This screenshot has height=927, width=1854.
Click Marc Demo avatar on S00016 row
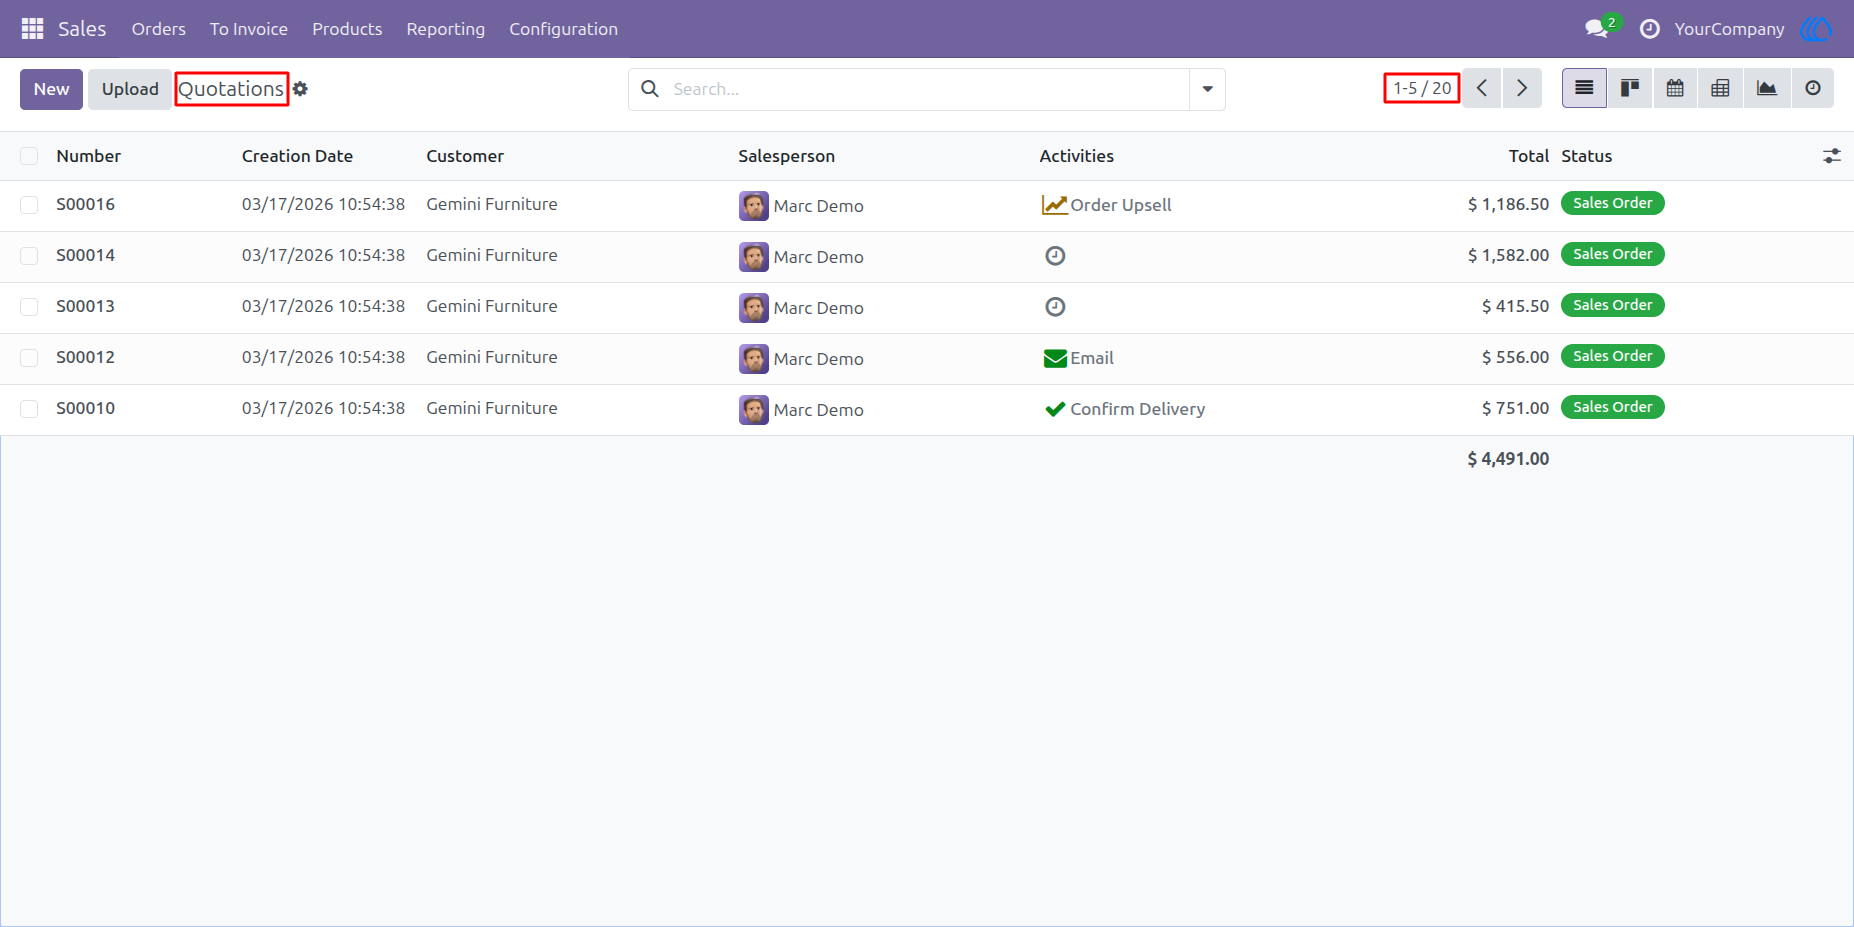pos(754,206)
